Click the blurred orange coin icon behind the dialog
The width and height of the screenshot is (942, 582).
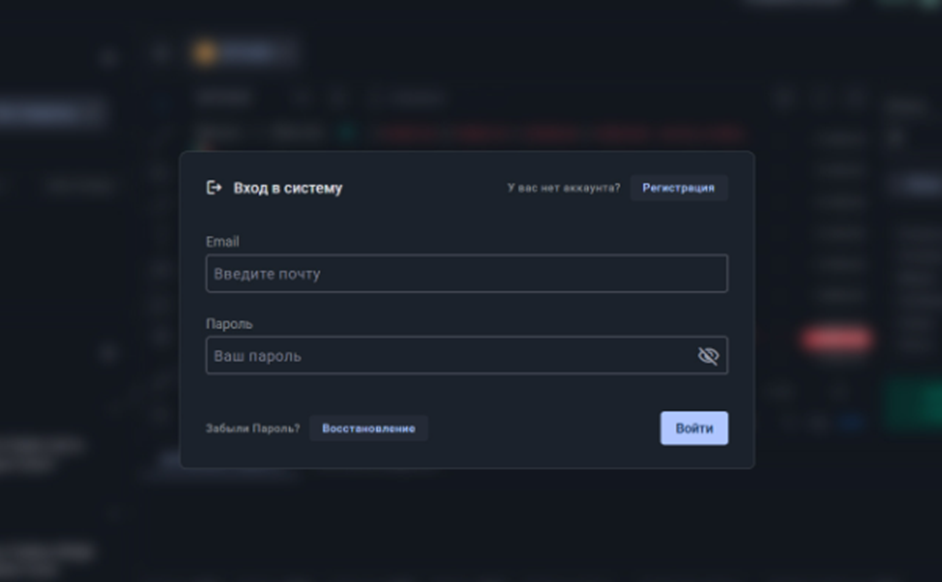204,53
